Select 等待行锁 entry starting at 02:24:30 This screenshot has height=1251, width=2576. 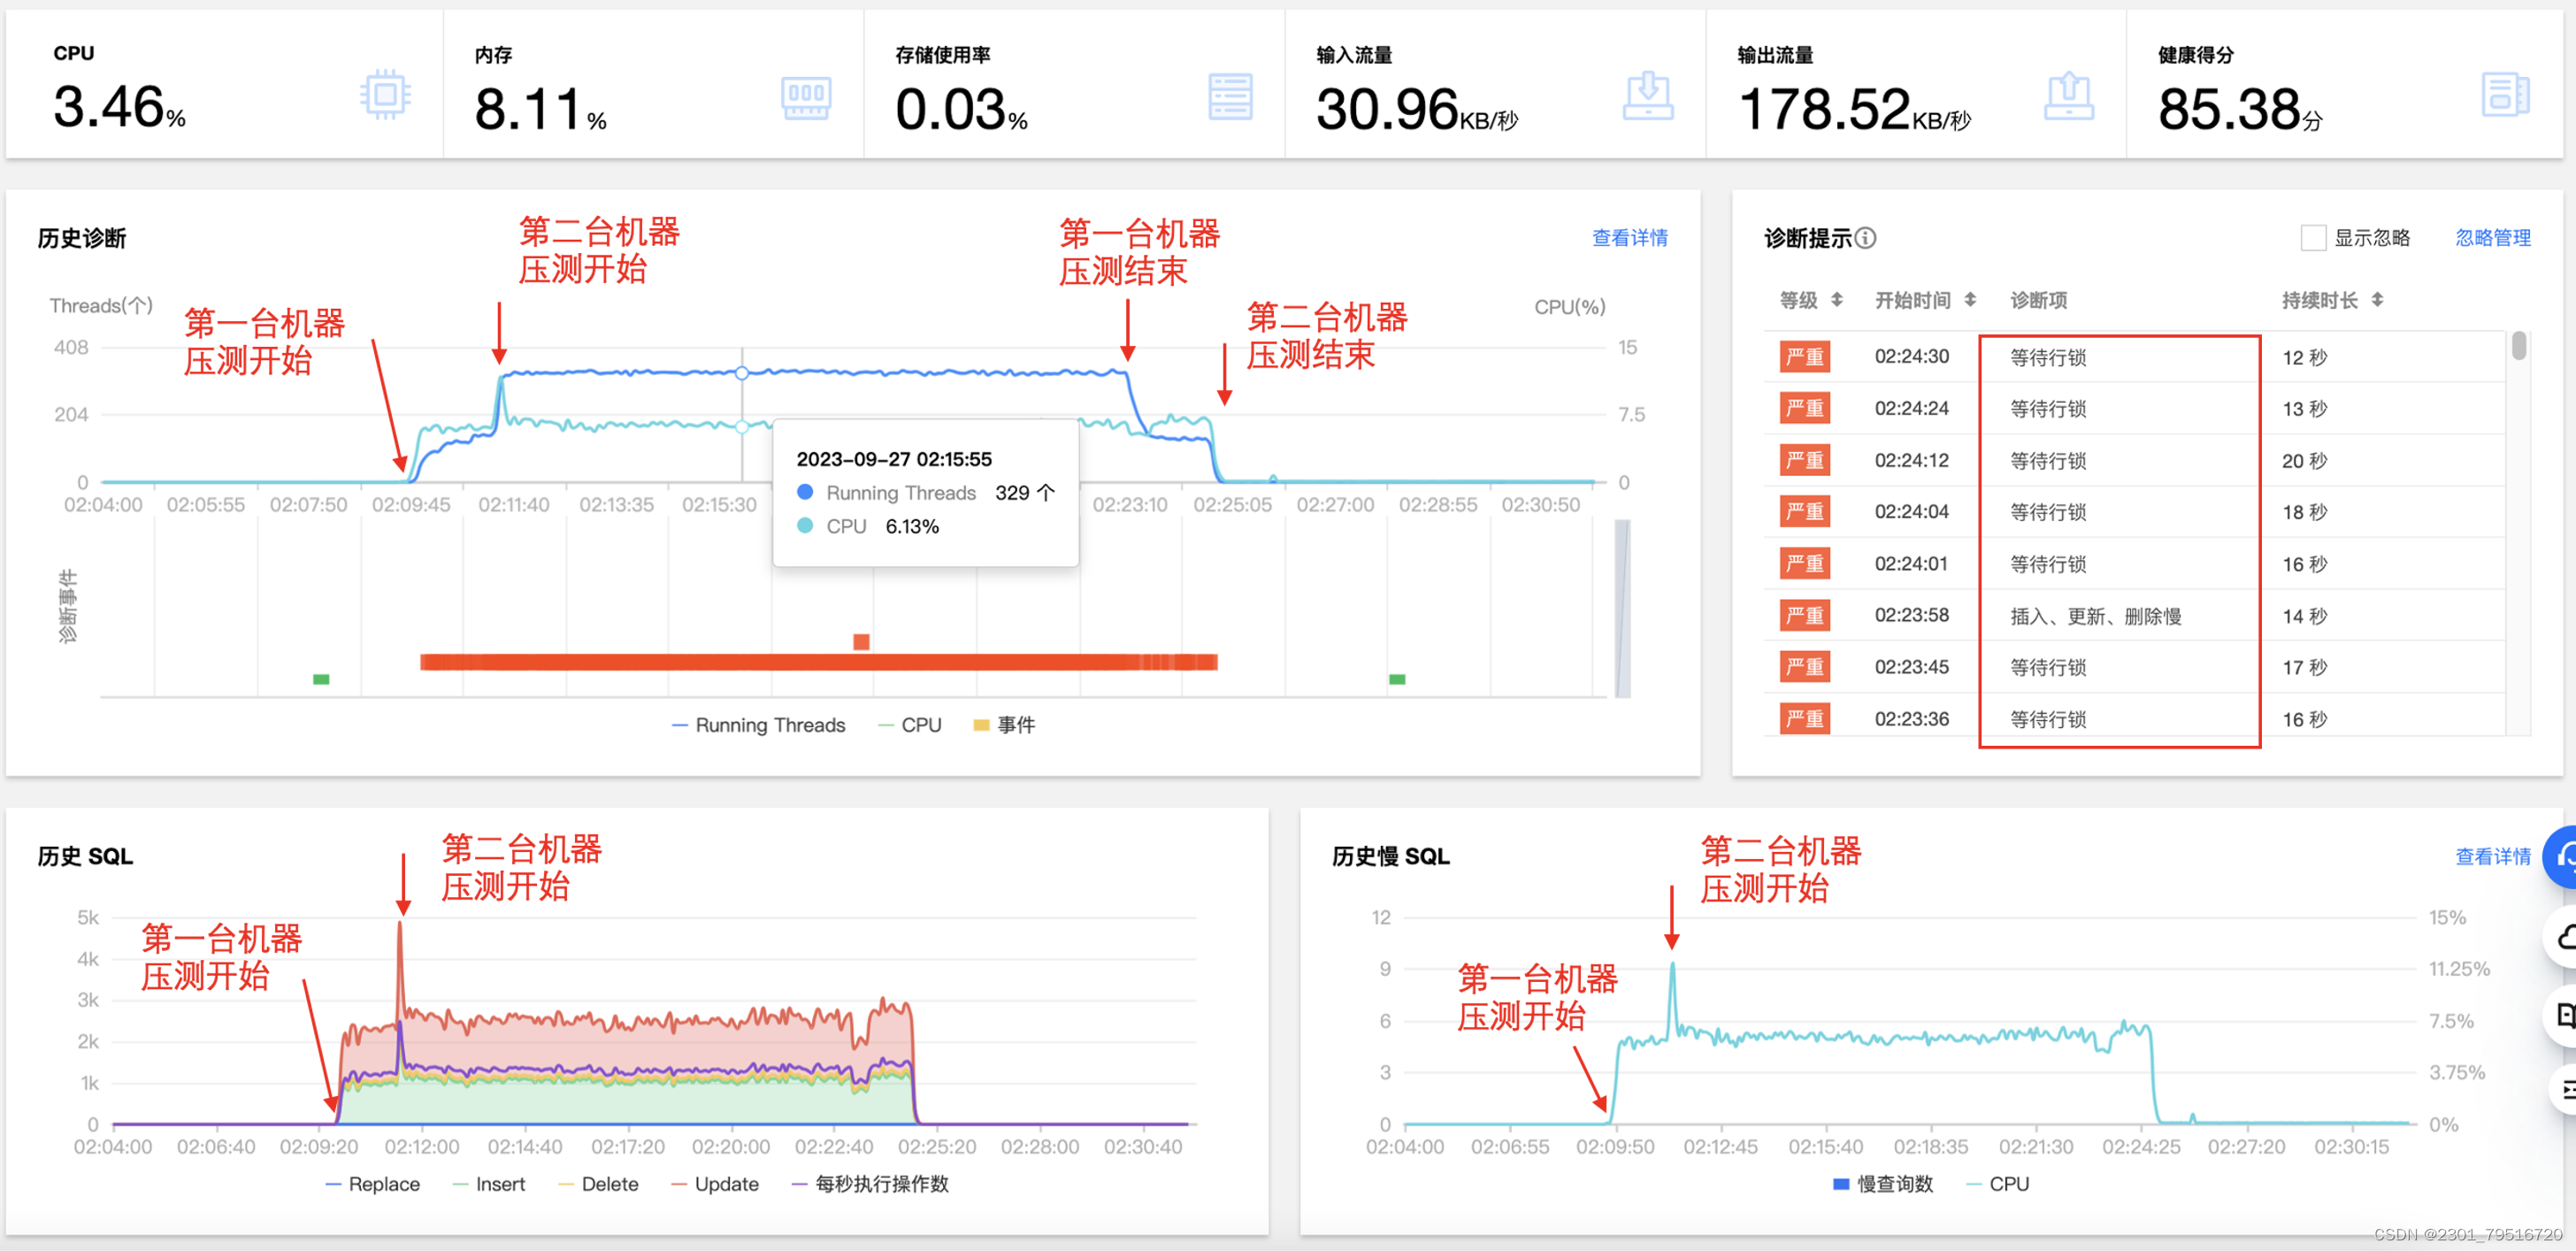click(2049, 358)
